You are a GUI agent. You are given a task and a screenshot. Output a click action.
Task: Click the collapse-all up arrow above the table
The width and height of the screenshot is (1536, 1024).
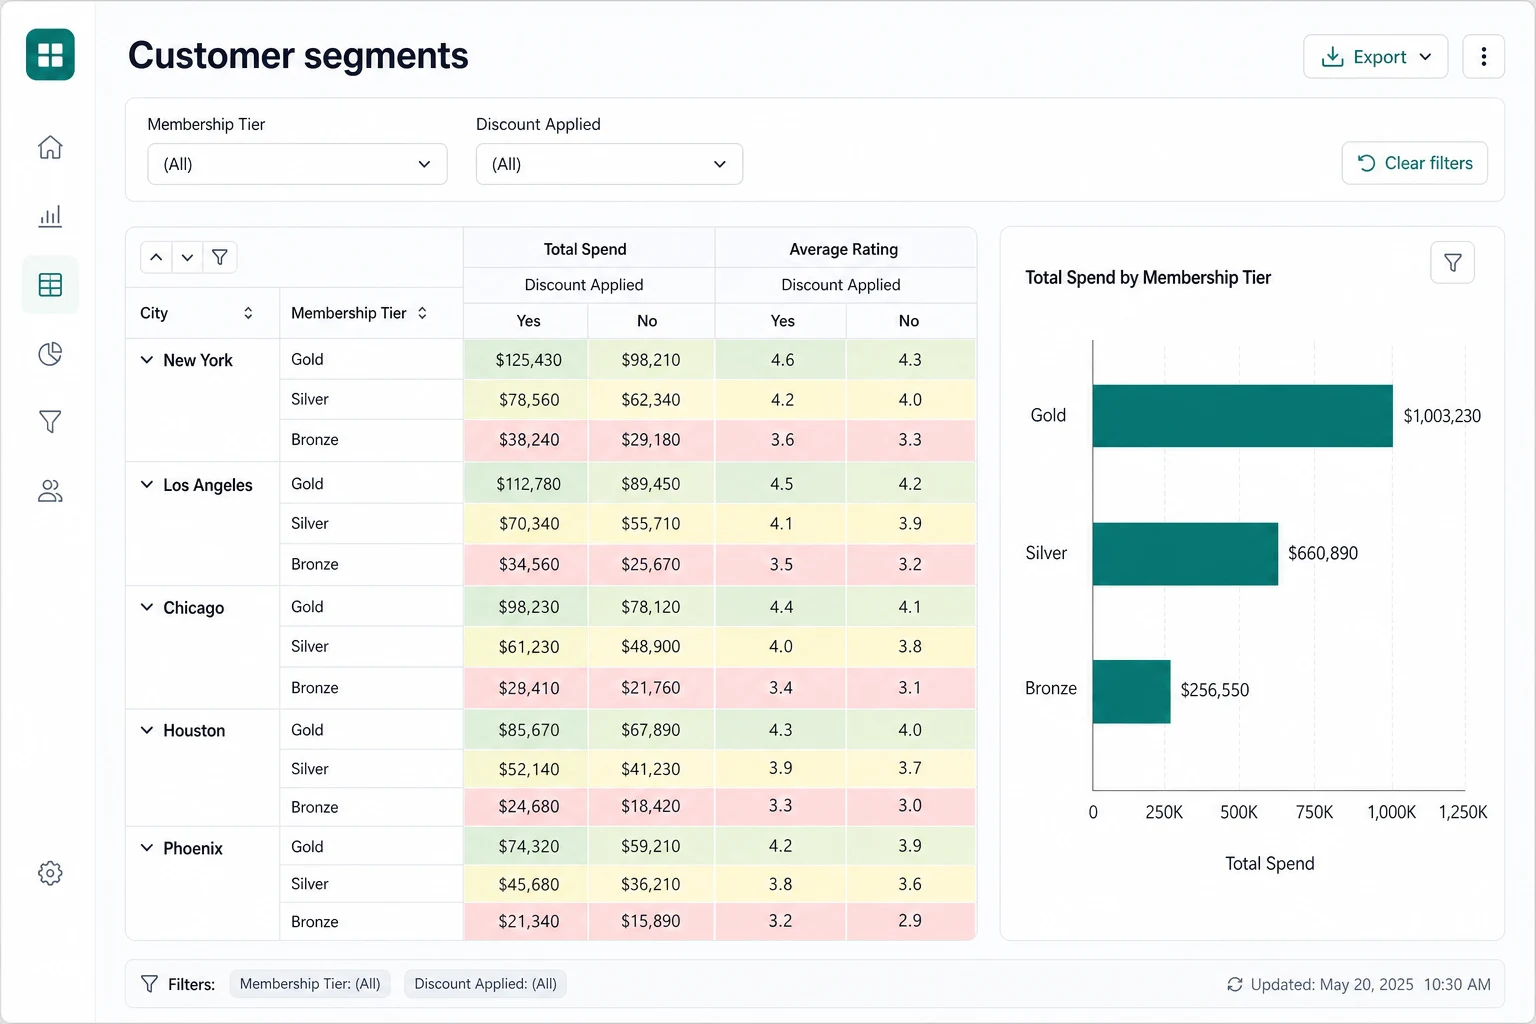[x=156, y=257]
